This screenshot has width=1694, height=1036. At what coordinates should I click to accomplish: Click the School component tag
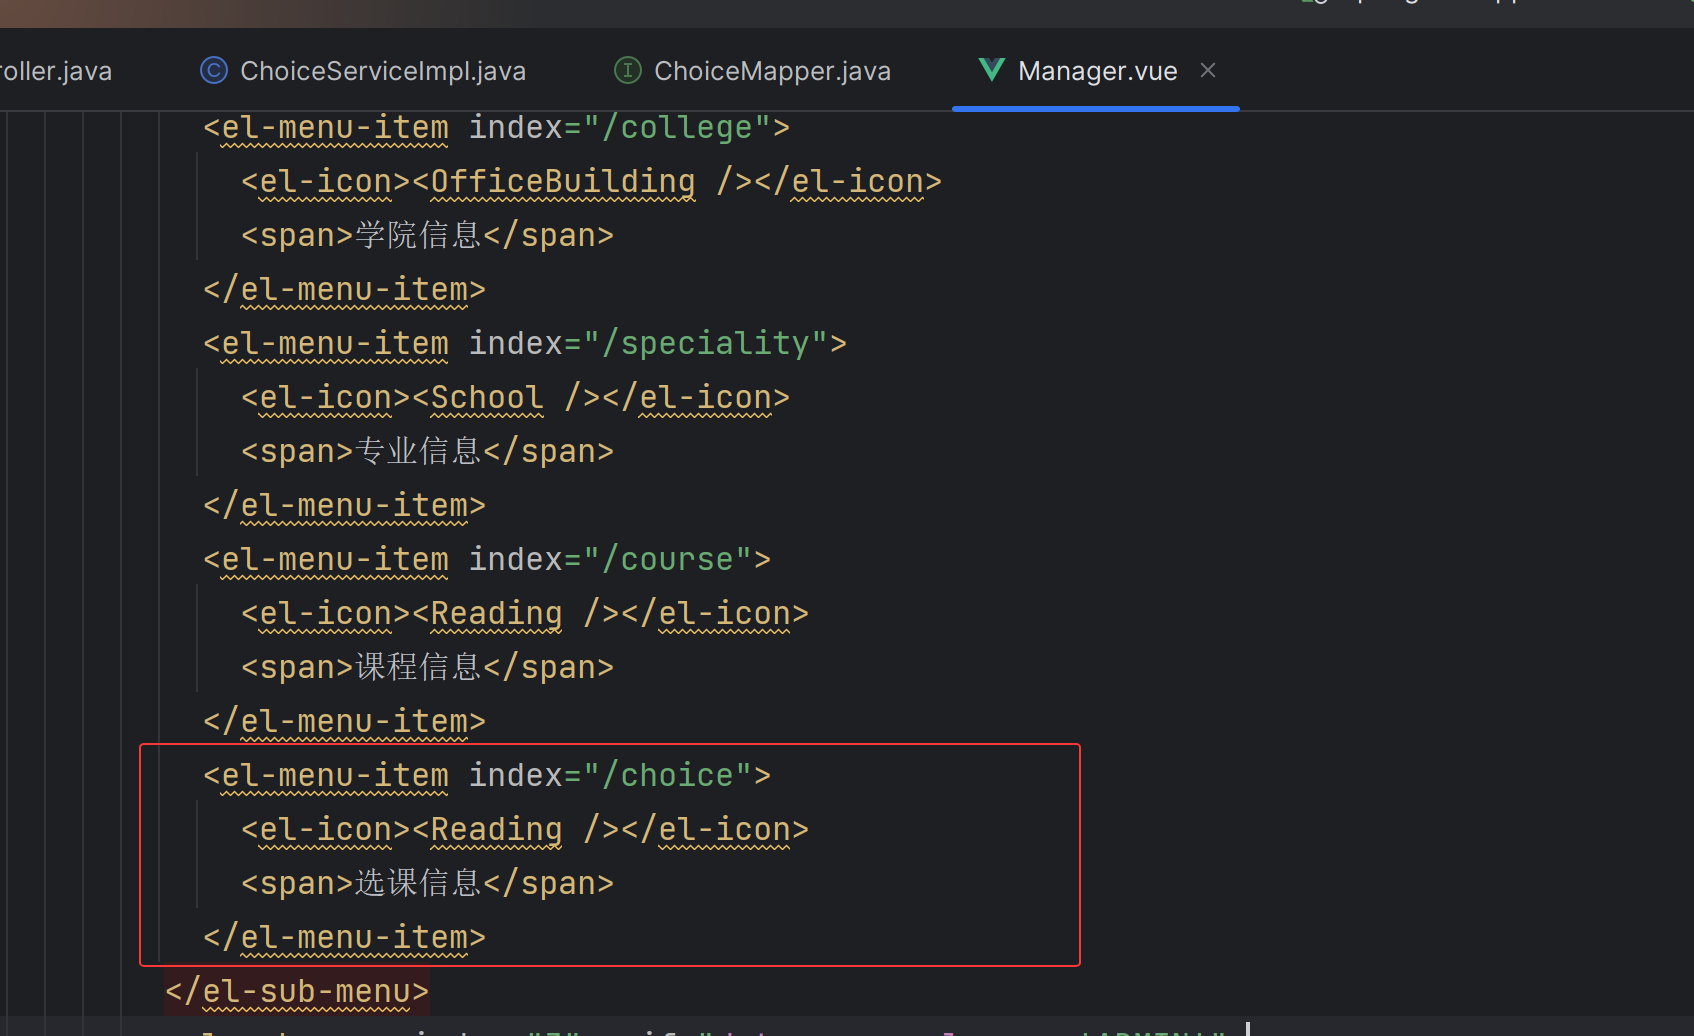487,398
